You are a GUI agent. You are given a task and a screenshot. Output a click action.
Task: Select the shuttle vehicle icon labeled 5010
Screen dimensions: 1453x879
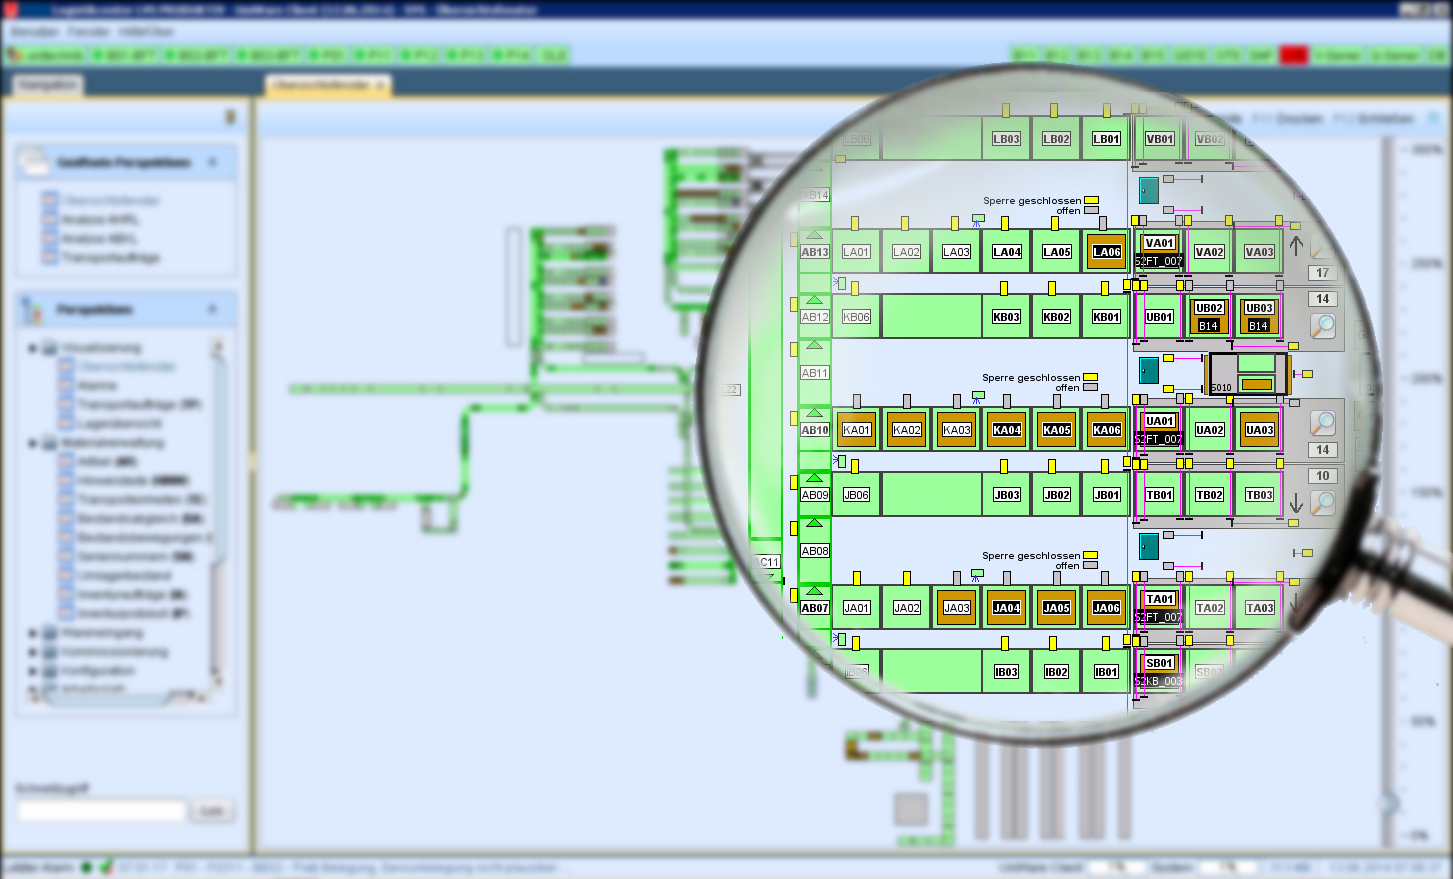(x=1247, y=374)
